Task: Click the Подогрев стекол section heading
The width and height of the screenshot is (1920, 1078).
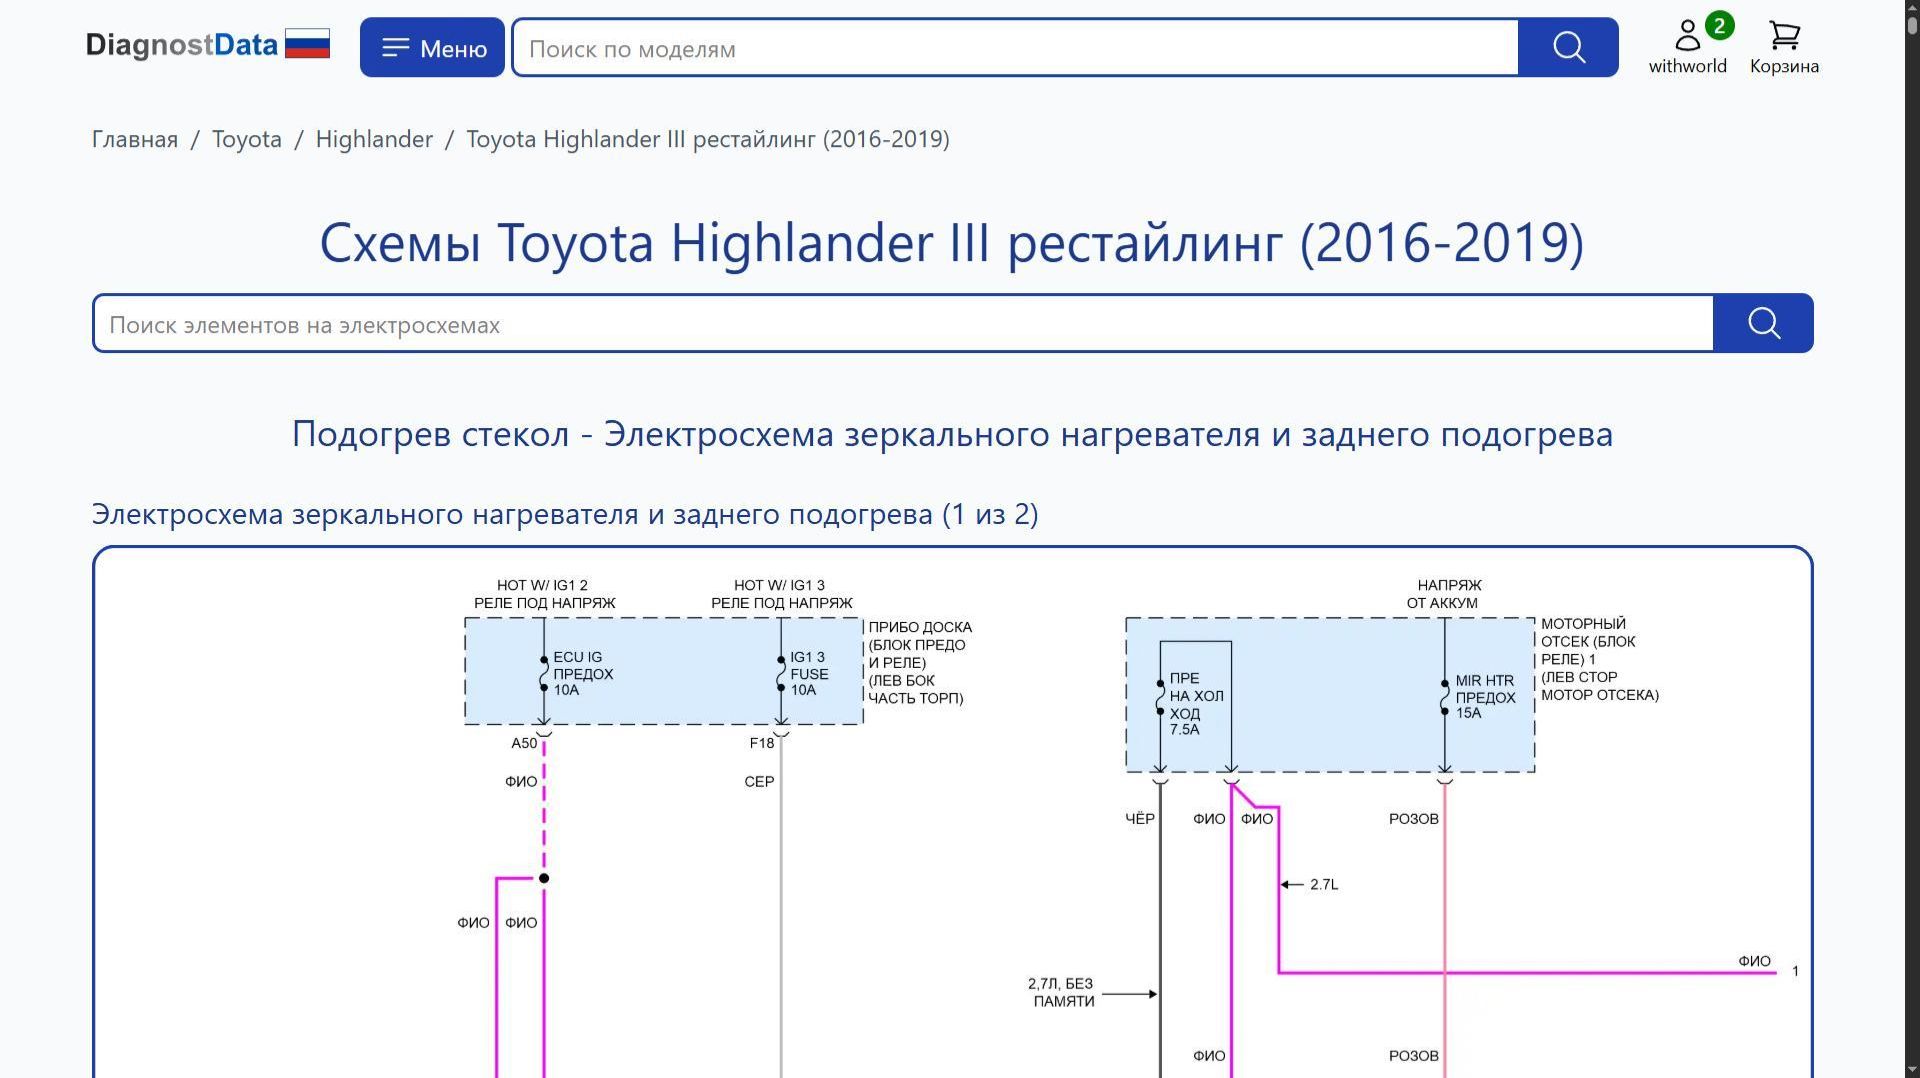Action: point(952,434)
